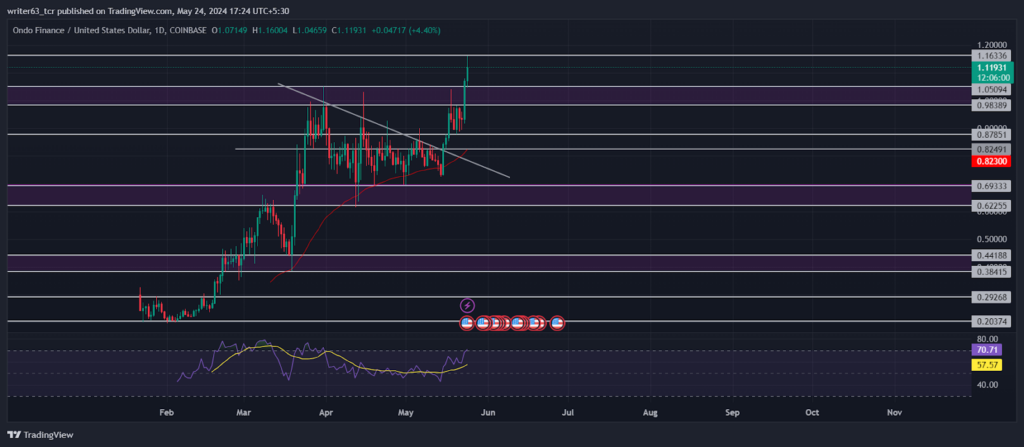Image resolution: width=1024 pixels, height=447 pixels.
Task: Click the low price value L1.04659
Action: click(x=312, y=30)
